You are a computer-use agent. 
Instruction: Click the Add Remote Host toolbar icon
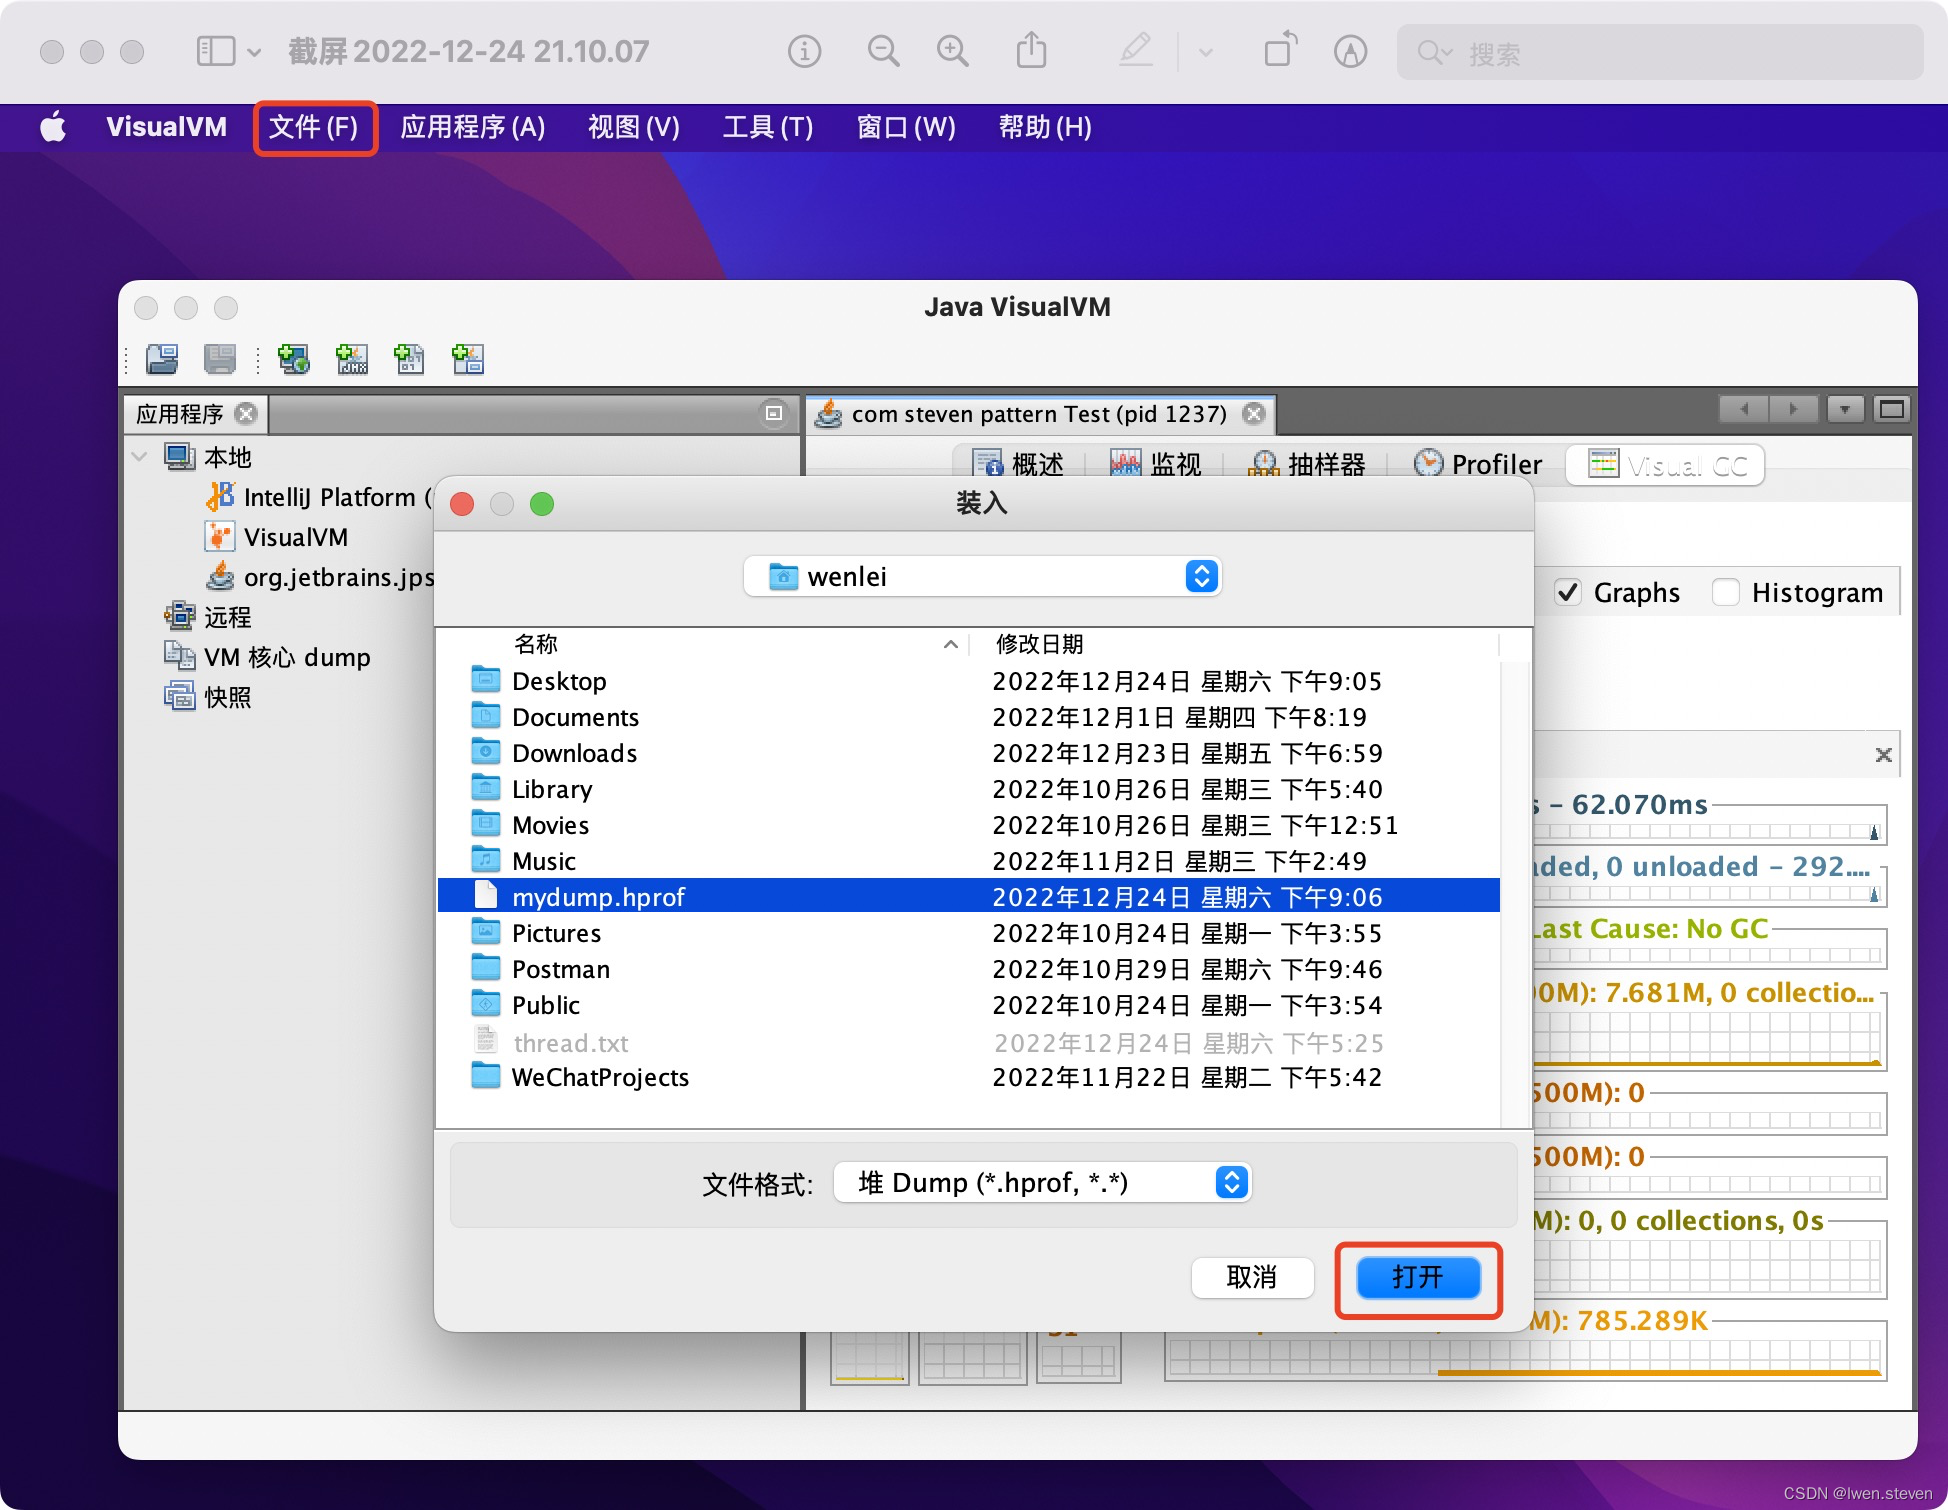[x=294, y=358]
